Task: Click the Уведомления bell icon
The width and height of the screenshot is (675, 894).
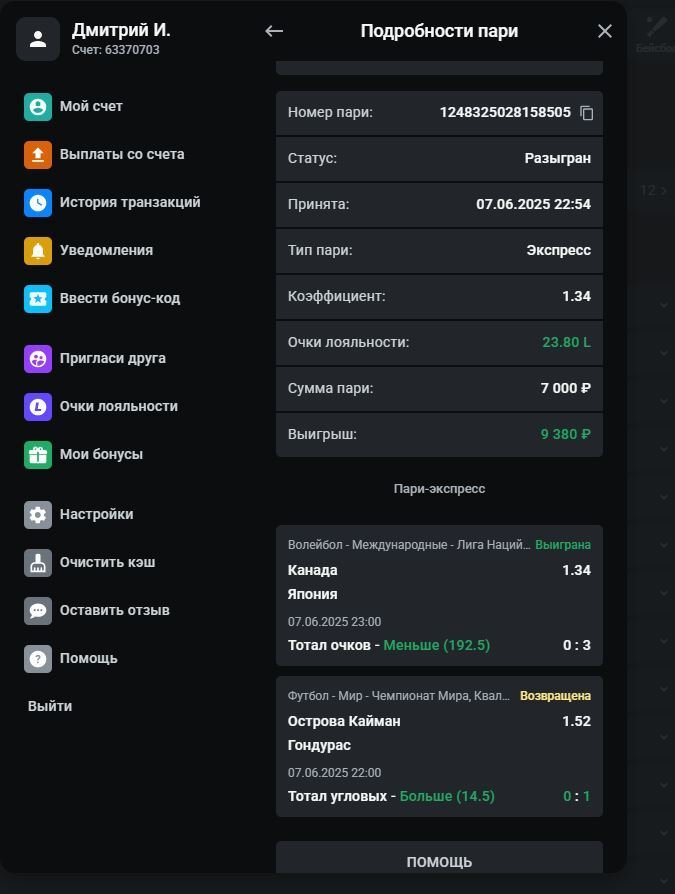Action: pos(38,251)
